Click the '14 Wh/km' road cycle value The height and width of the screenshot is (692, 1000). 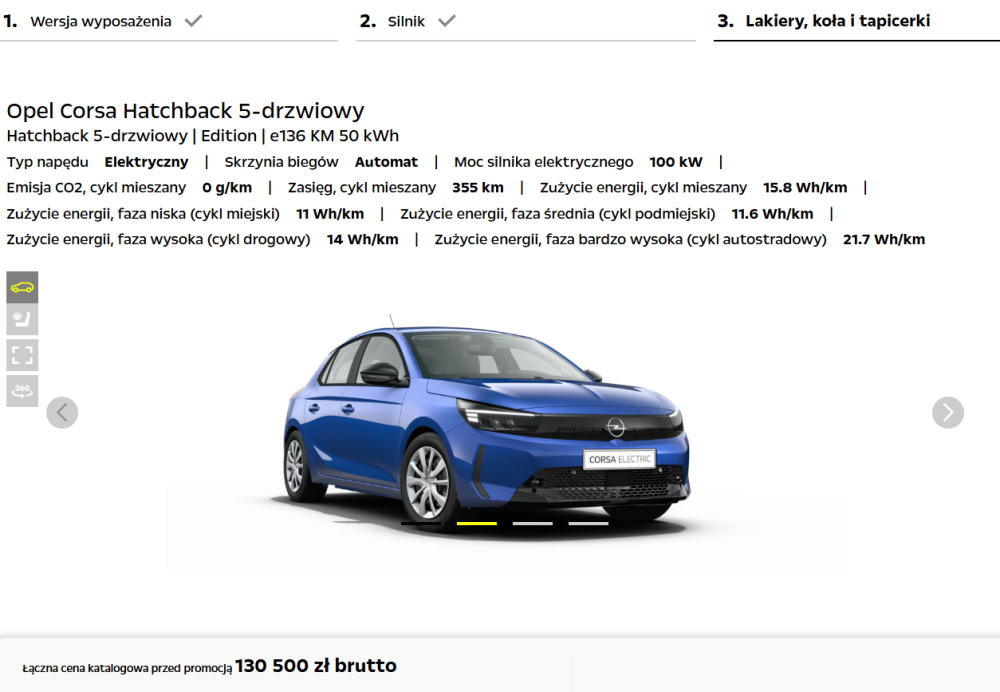pos(363,239)
